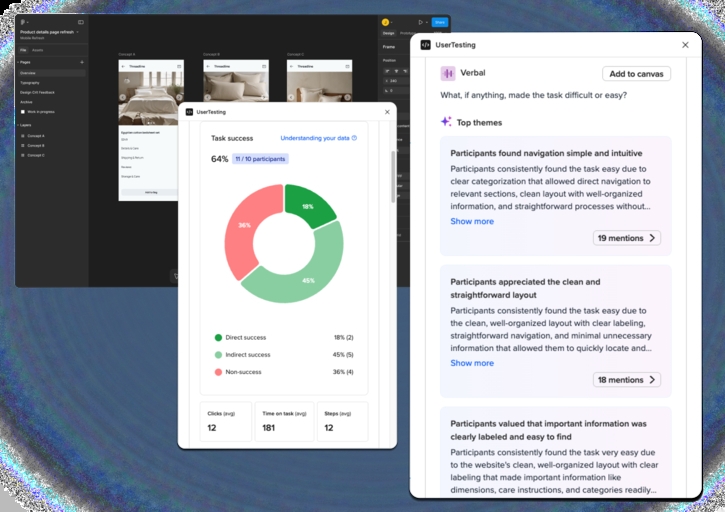Viewport: 725px width, 512px height.
Task: Close the Verbal UserTesting panel
Action: click(x=685, y=45)
